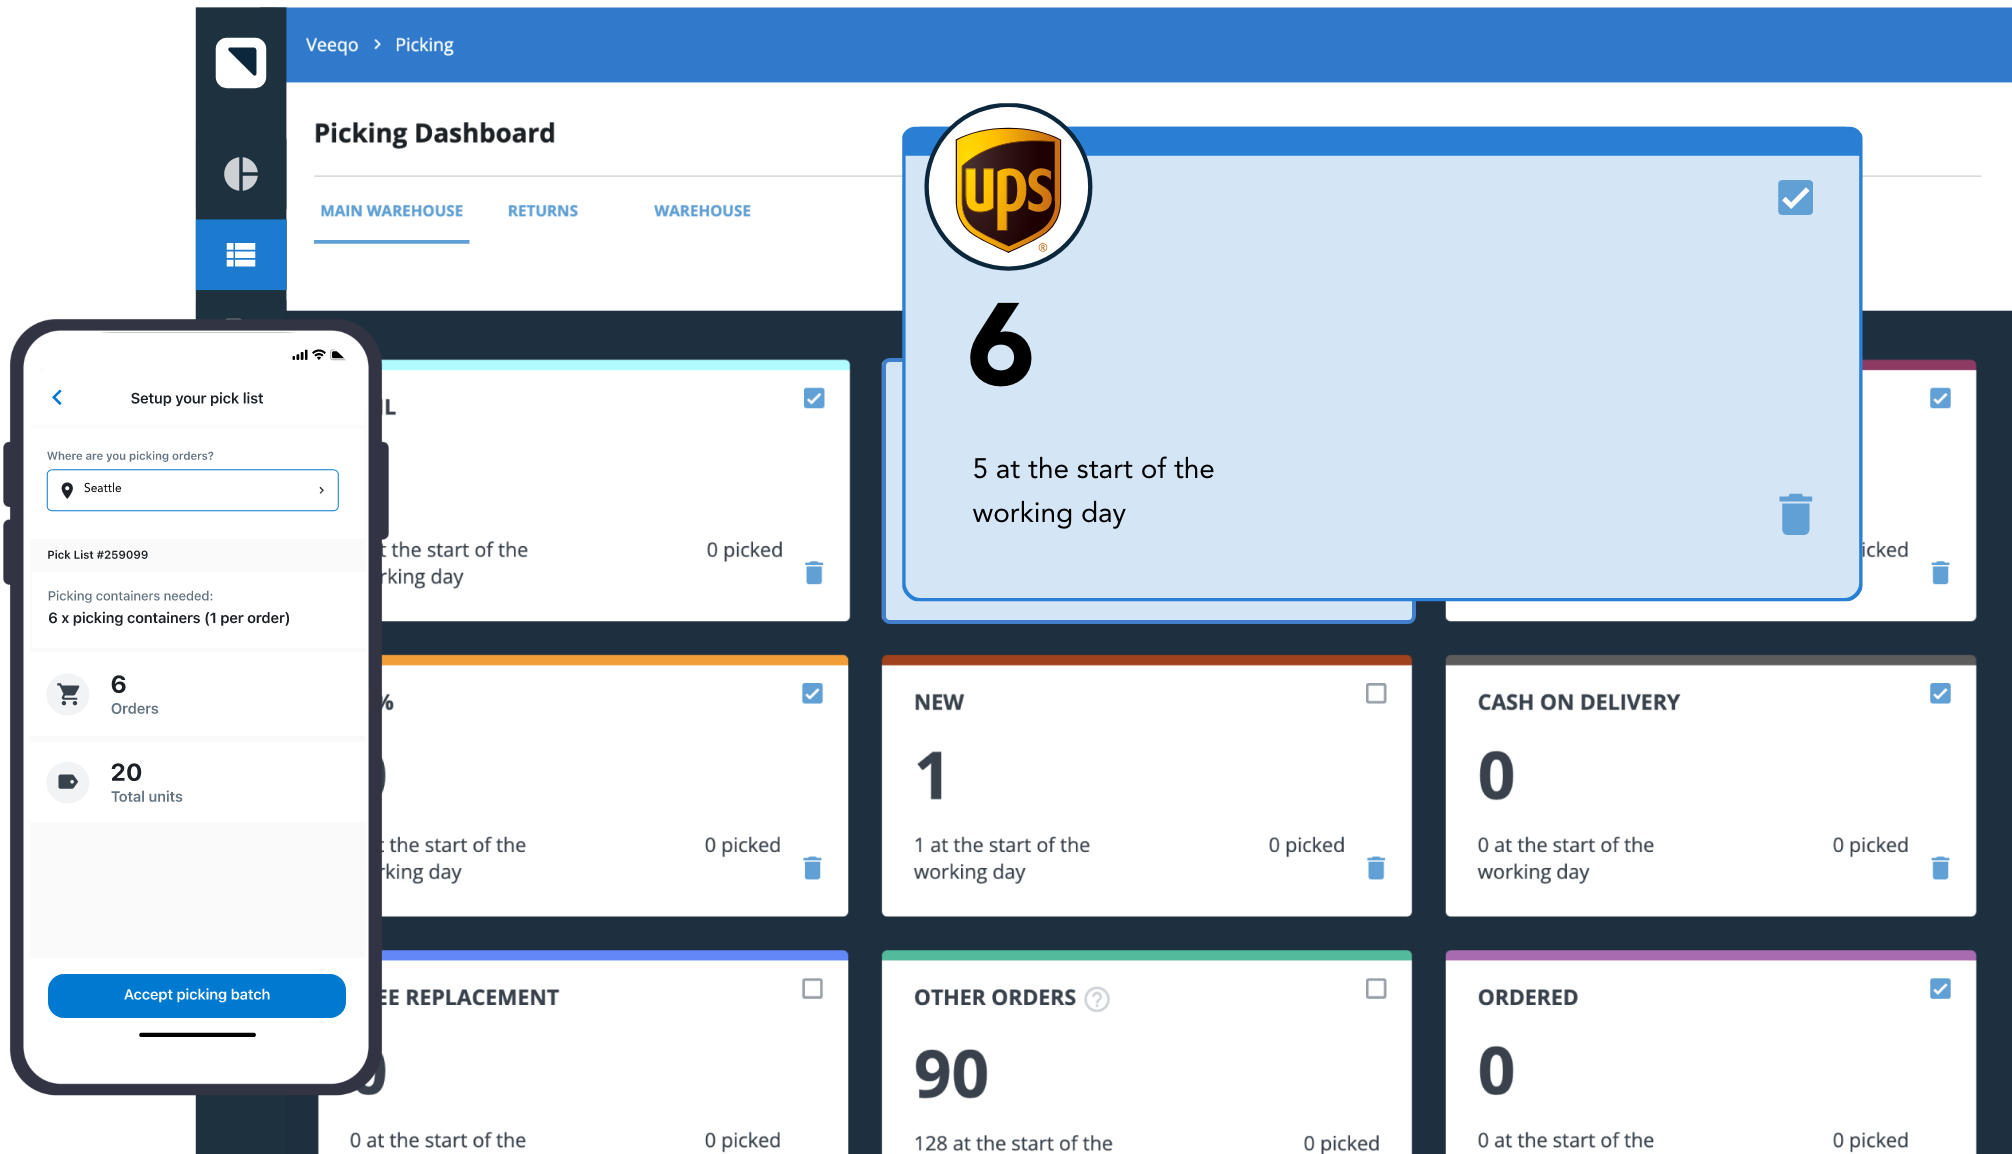Tap the location pin icon beside Seattle
Image resolution: width=2012 pixels, height=1154 pixels.
point(67,490)
